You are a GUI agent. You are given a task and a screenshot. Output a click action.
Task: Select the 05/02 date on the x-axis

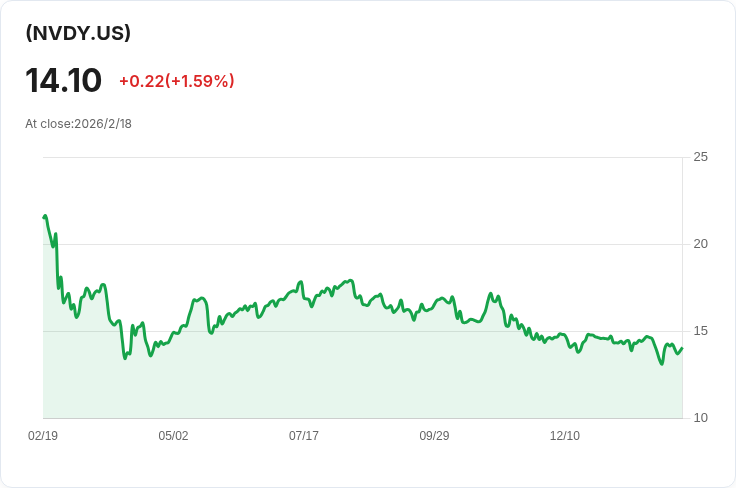point(173,436)
